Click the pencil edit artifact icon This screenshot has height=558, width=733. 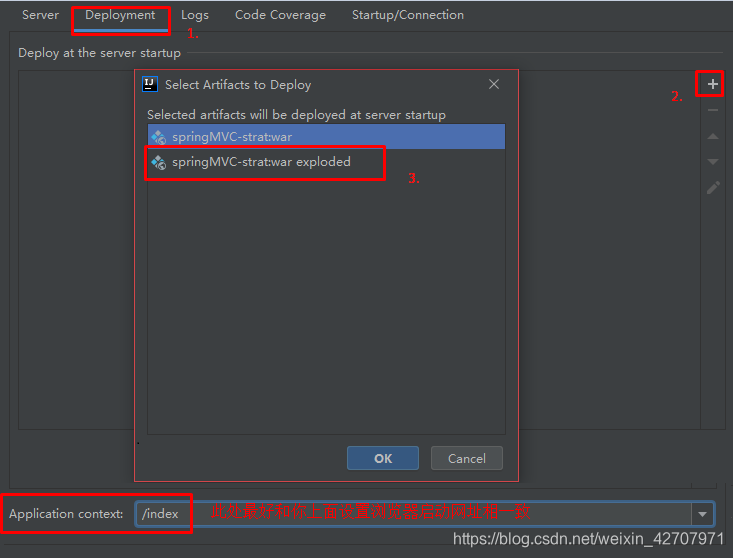point(713,187)
